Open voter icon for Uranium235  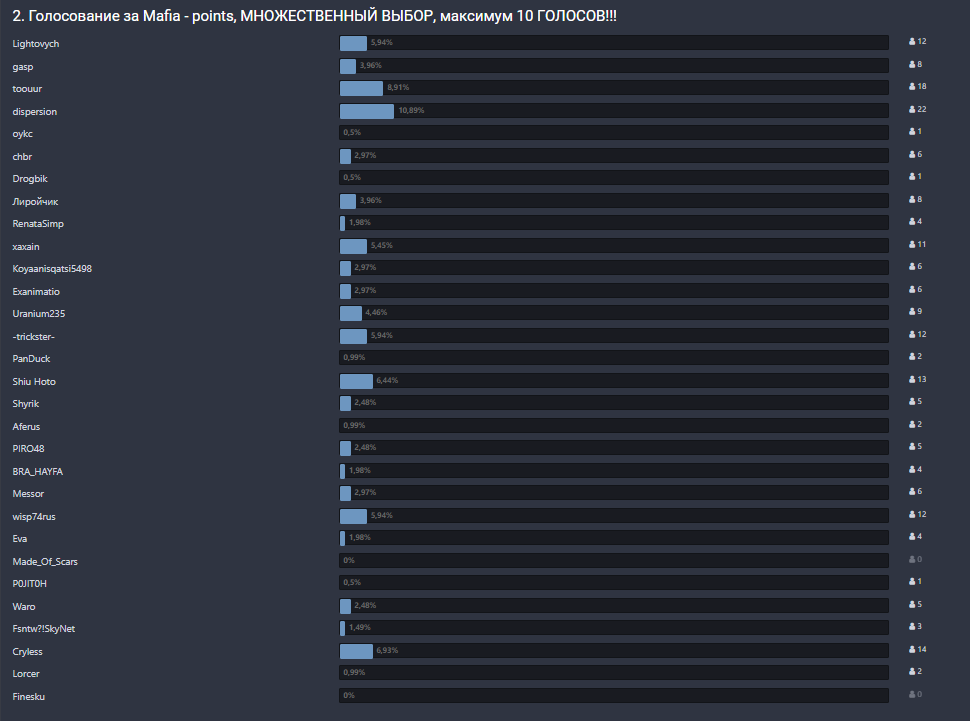pos(912,312)
